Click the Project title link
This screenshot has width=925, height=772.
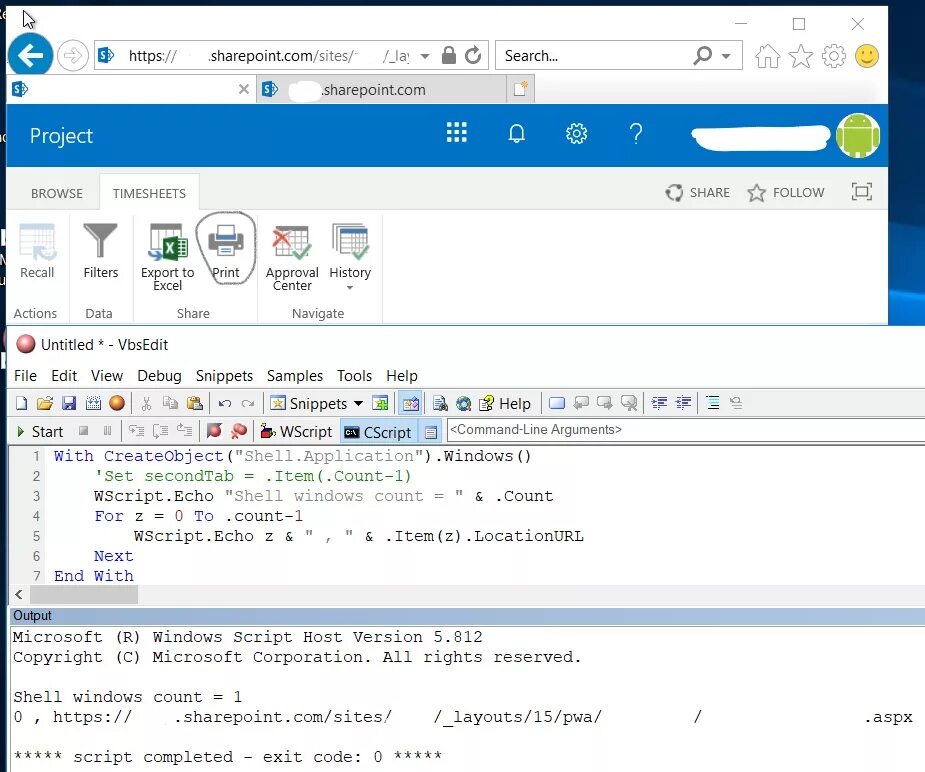tap(61, 136)
